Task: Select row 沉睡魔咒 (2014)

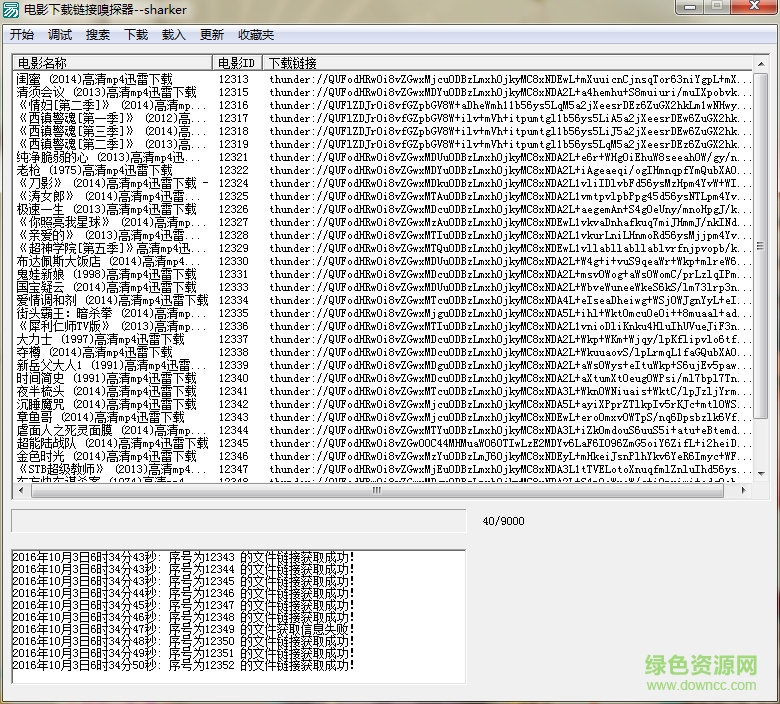Action: pos(383,404)
